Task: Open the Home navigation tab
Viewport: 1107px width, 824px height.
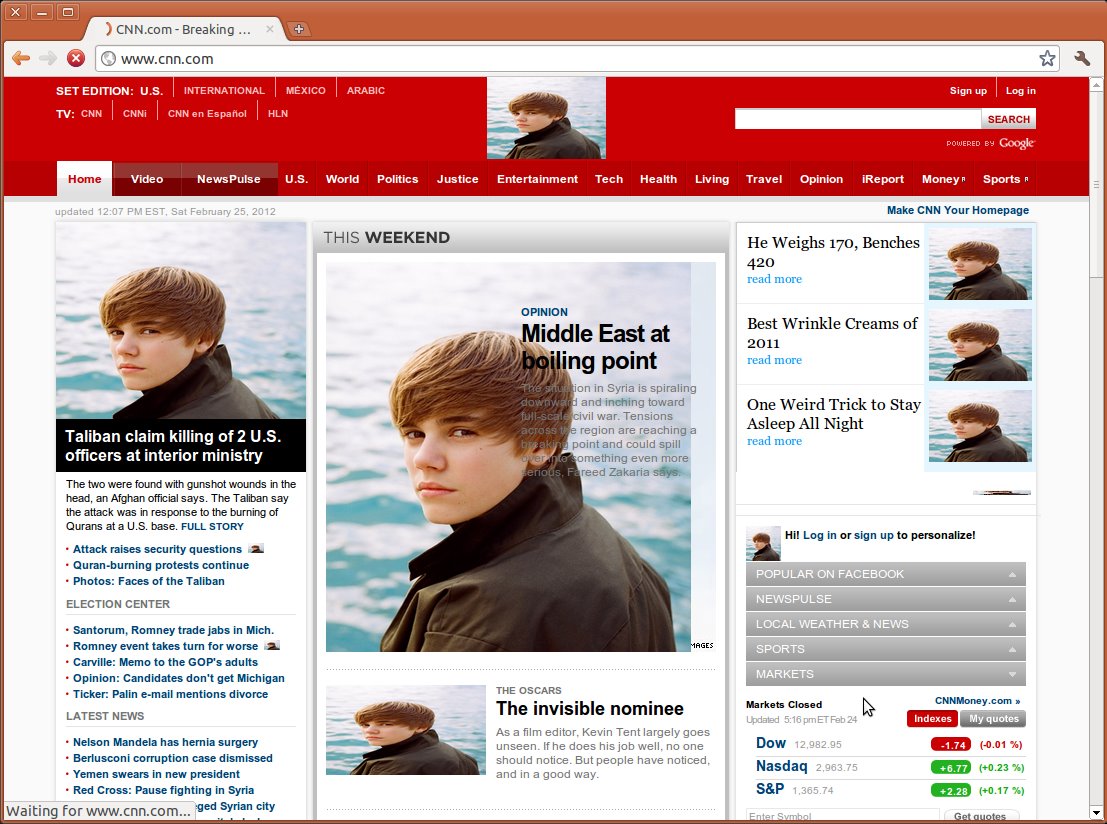Action: click(85, 179)
